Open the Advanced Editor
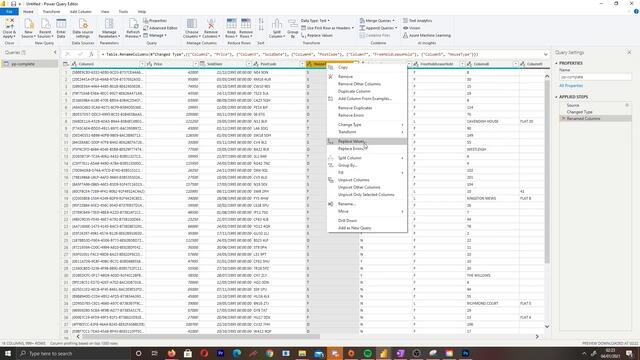Image resolution: width=640 pixels, height=360 pixels. click(160, 28)
